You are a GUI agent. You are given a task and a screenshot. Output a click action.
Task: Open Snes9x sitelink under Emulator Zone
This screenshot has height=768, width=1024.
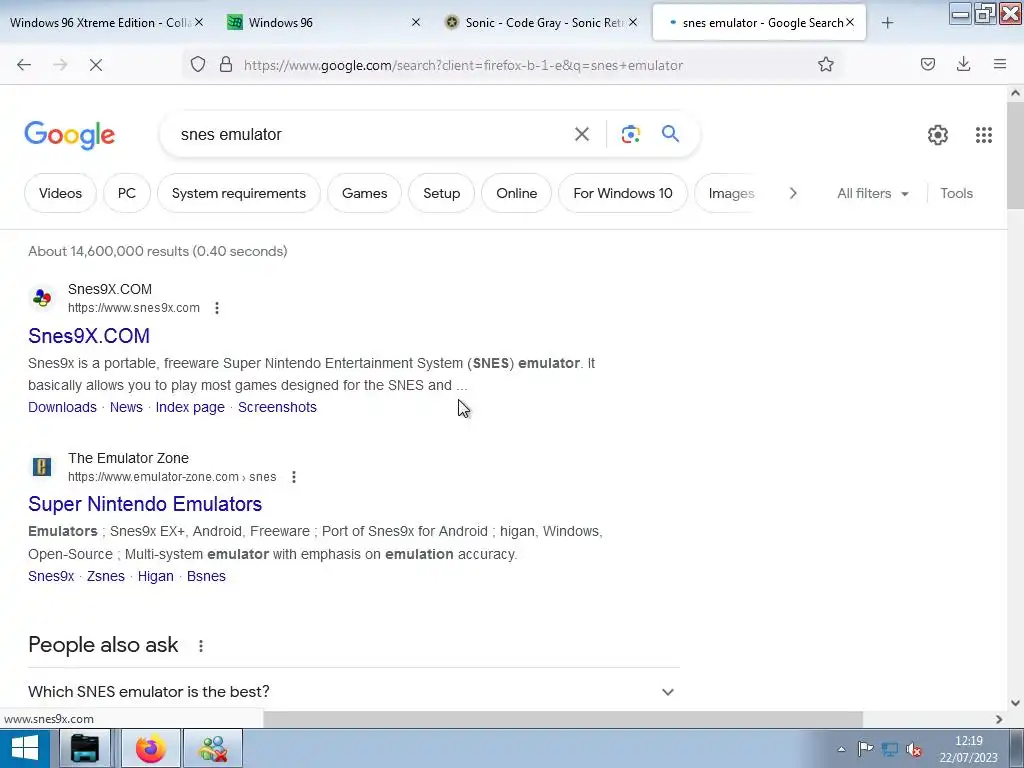click(51, 576)
